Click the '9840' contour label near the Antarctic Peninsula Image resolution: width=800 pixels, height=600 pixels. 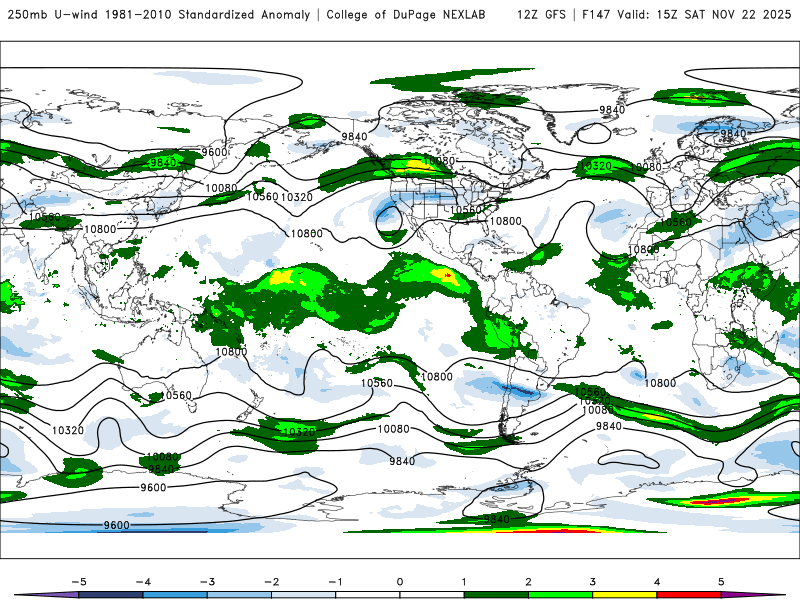[x=497, y=519]
